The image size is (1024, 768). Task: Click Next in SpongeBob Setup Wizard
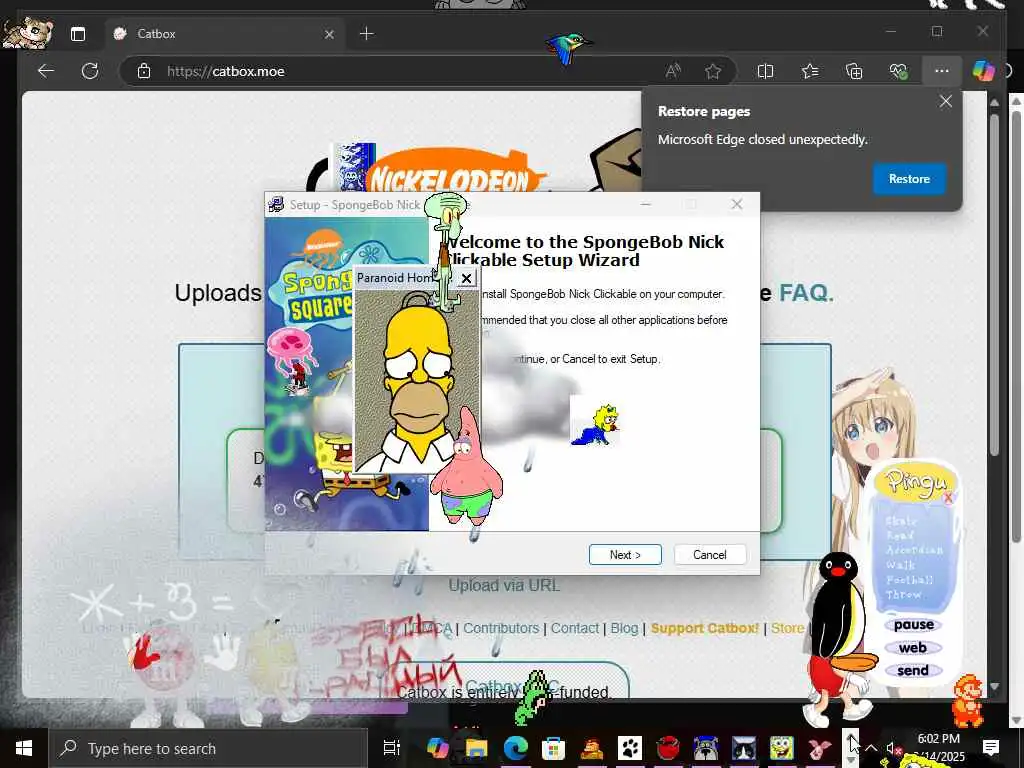coord(625,554)
